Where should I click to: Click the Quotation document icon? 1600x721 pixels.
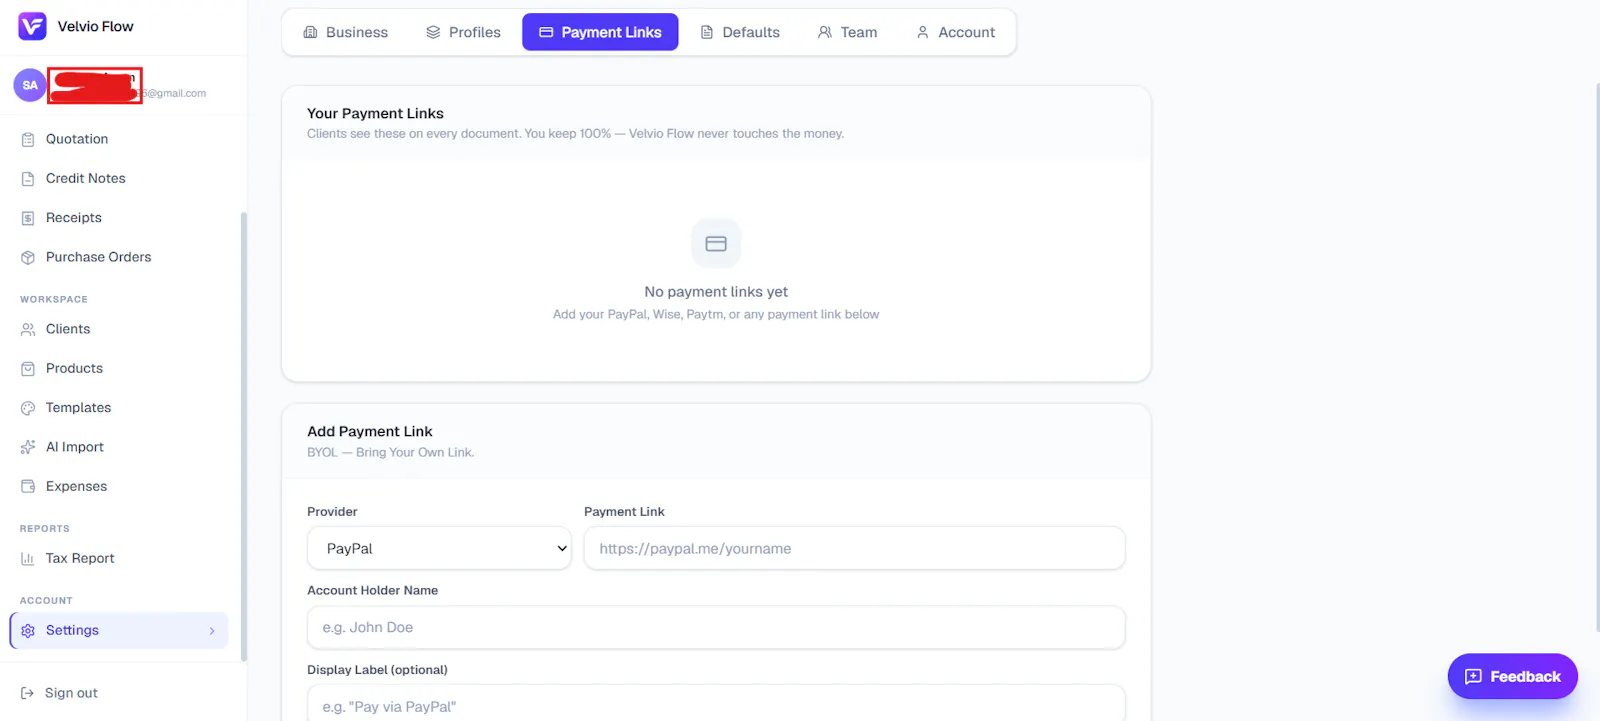28,139
